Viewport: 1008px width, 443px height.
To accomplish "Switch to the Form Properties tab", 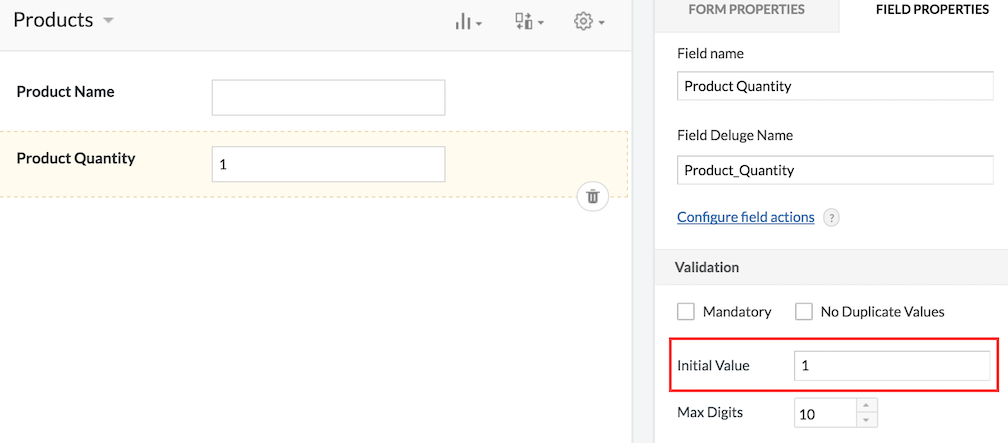I will (746, 10).
